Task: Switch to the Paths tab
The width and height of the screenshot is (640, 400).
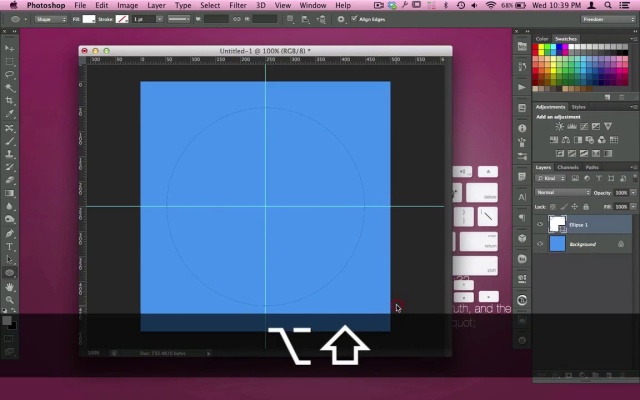Action: click(592, 167)
